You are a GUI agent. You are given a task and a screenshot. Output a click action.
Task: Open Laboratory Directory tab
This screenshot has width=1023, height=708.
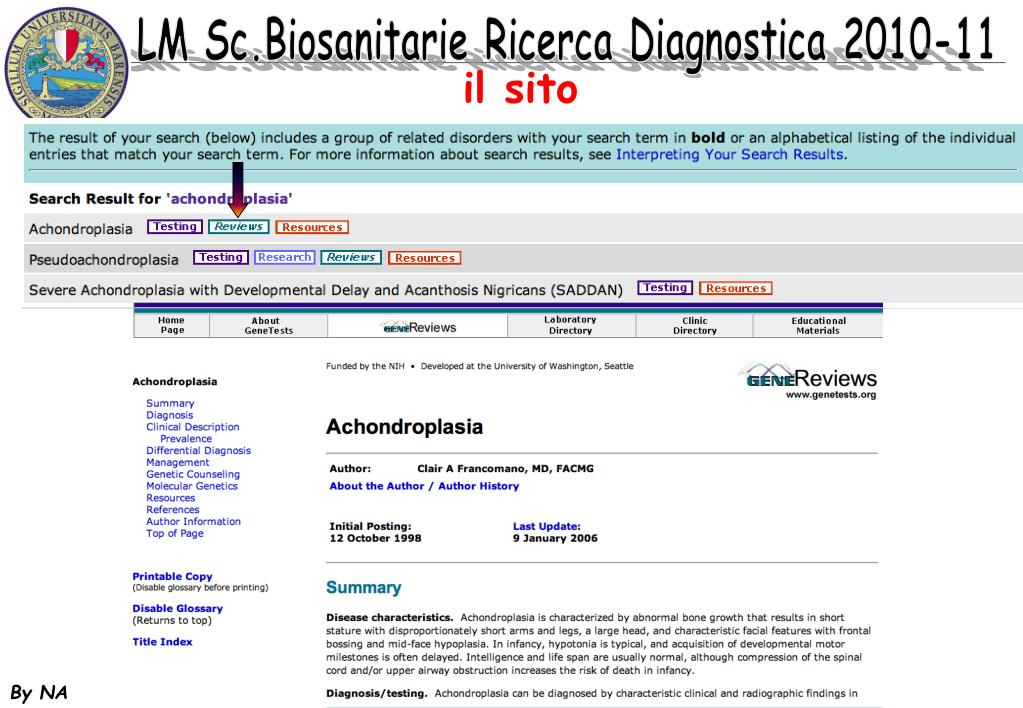tap(571, 325)
